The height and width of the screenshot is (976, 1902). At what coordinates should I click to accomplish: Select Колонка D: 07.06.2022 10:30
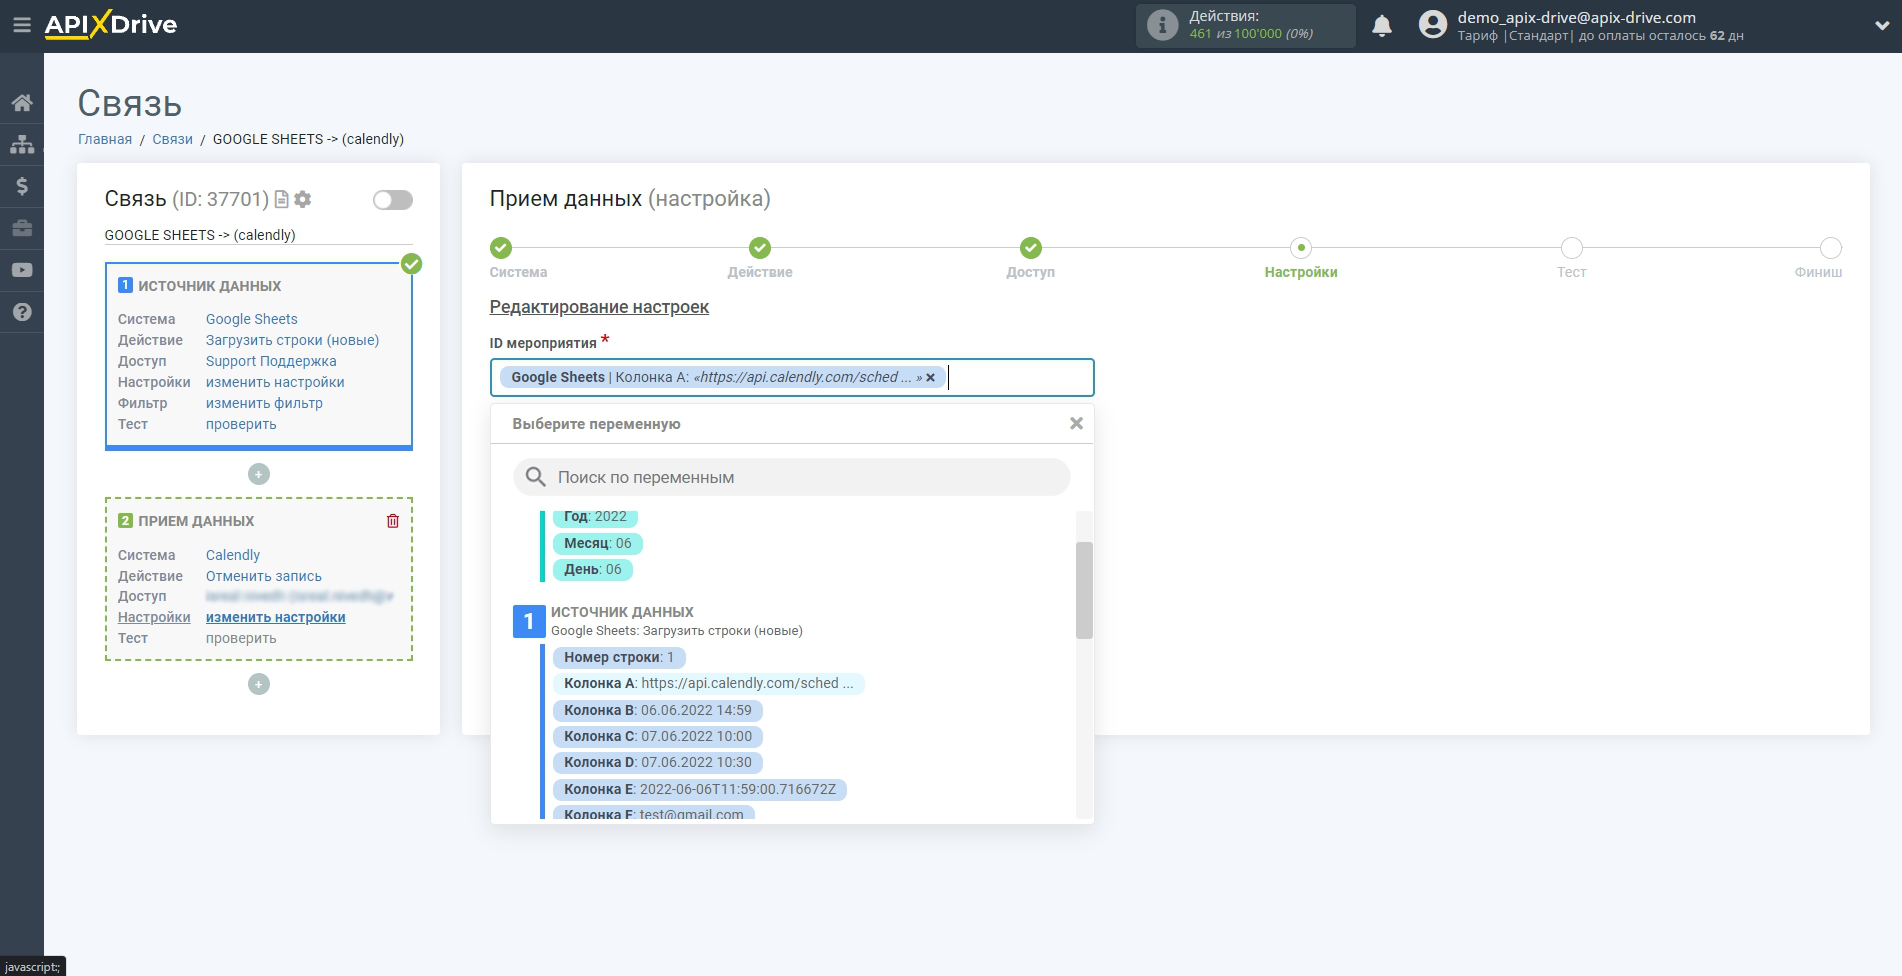tap(658, 762)
